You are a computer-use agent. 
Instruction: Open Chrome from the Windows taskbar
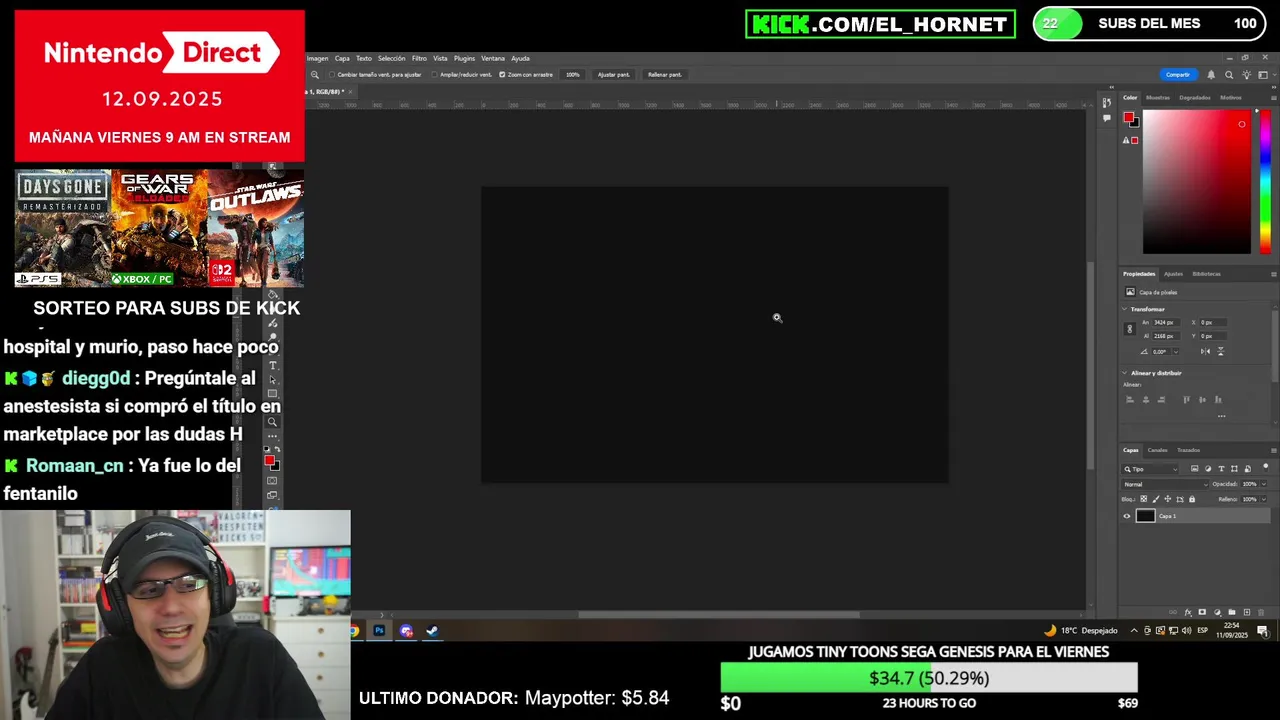[354, 631]
